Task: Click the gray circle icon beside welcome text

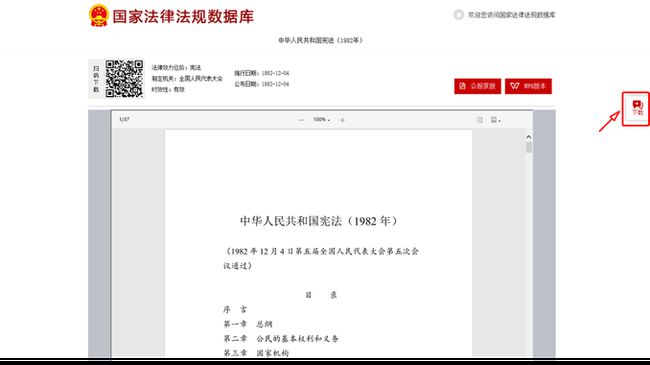Action: coord(458,15)
